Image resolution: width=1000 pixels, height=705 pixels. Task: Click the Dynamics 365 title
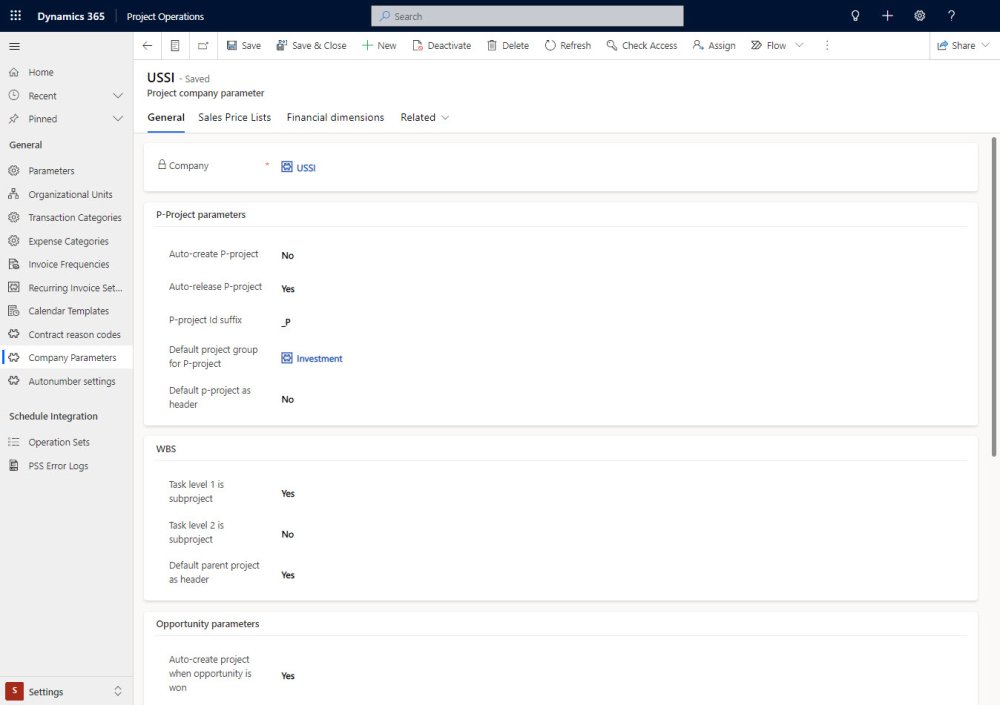[71, 17]
